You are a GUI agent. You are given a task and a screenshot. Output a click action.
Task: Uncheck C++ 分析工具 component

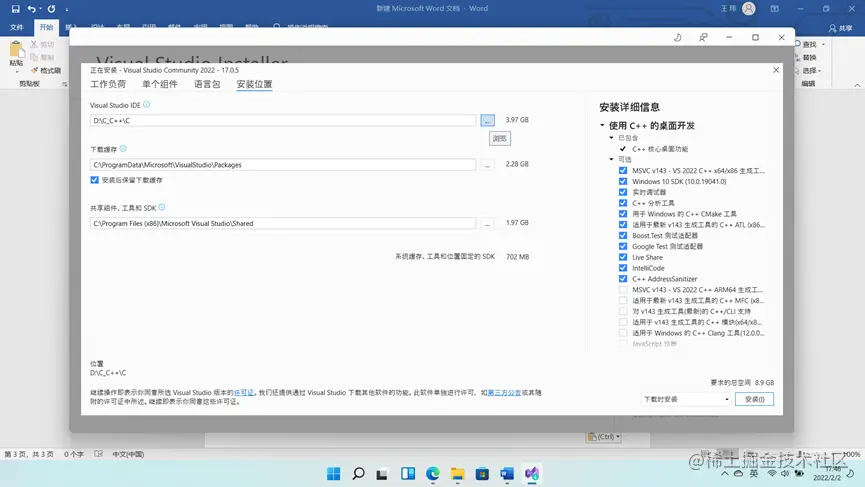[x=623, y=203]
